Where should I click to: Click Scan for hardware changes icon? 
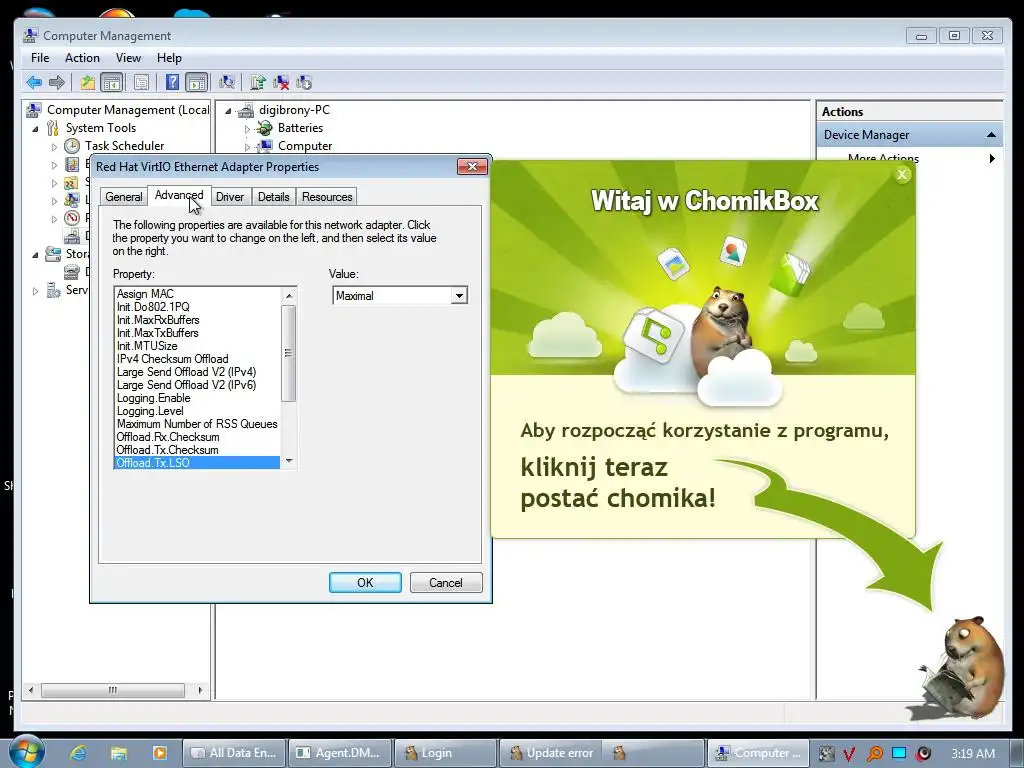227,82
